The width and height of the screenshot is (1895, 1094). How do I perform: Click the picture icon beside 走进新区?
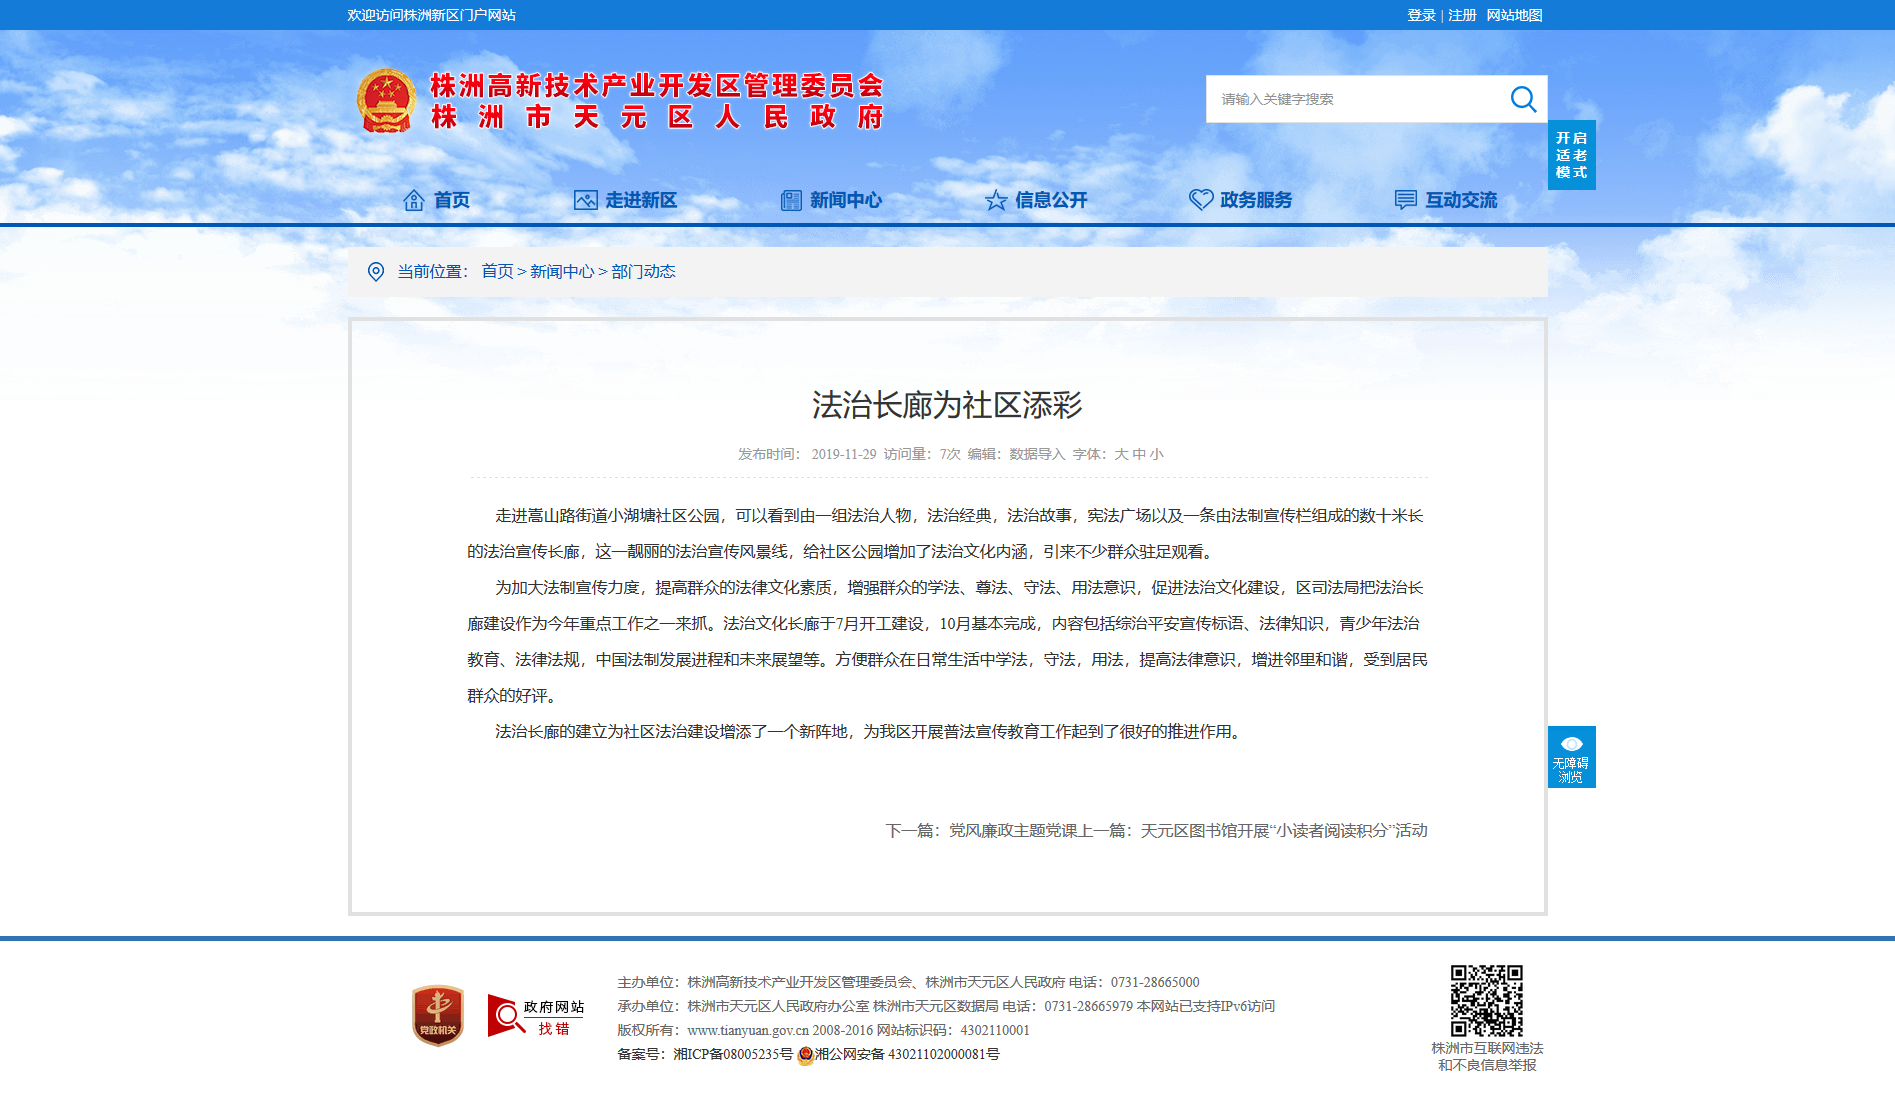pos(585,200)
